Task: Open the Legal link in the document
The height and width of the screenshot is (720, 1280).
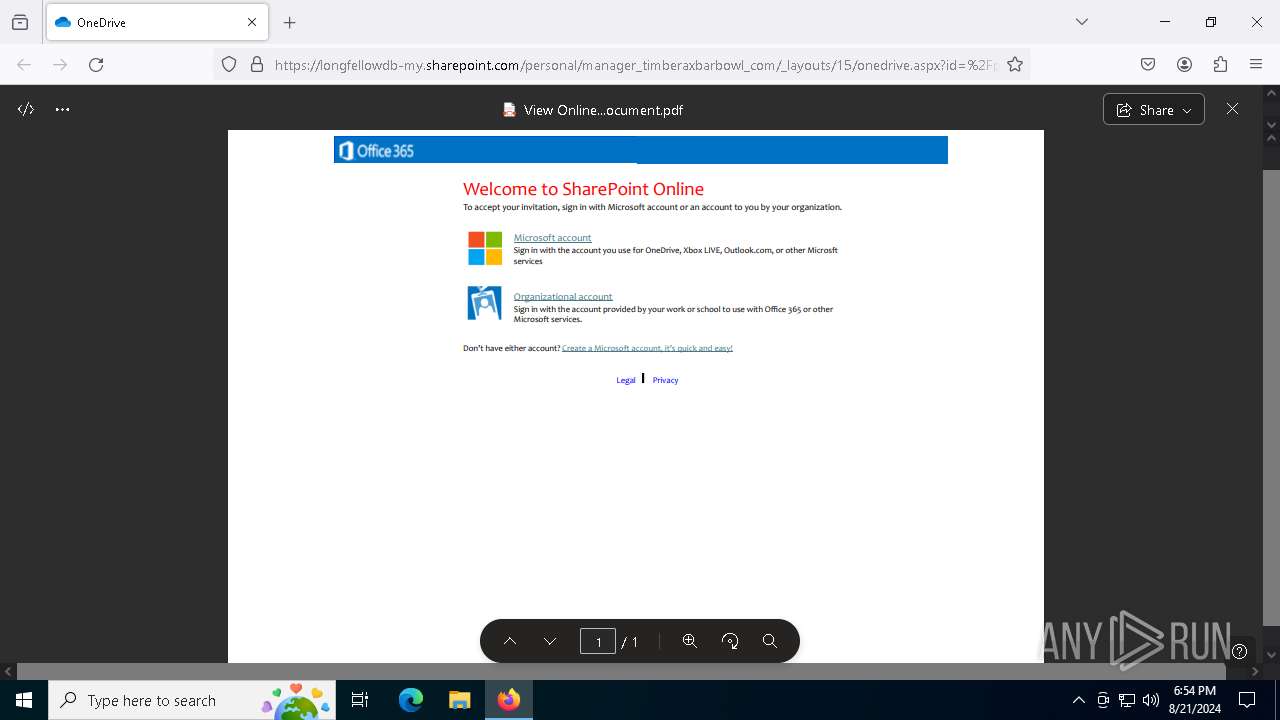Action: pos(626,380)
